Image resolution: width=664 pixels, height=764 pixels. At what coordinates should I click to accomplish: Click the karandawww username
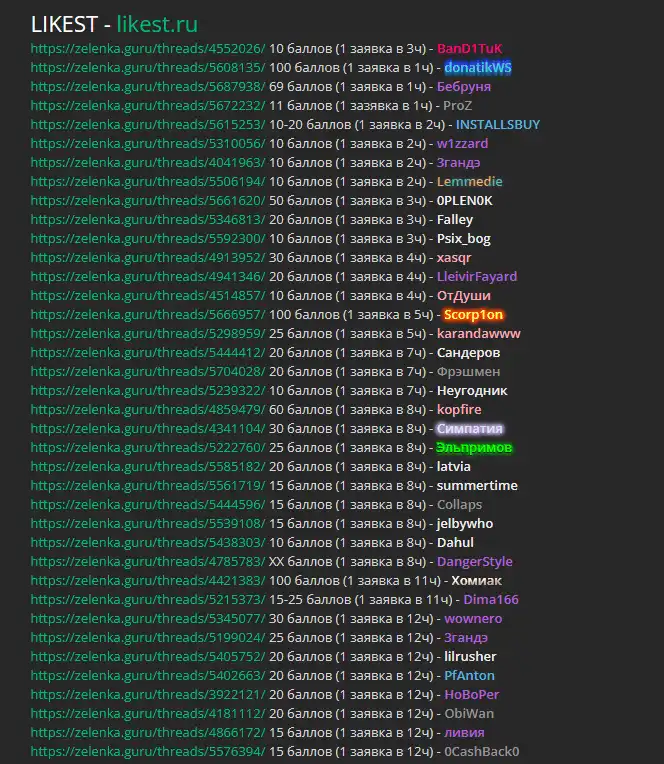click(478, 334)
